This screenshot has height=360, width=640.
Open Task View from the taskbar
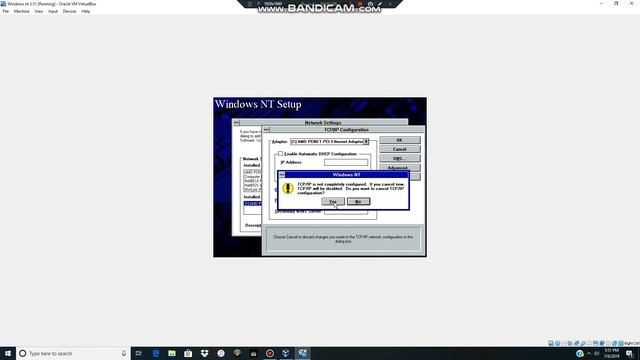(x=139, y=353)
